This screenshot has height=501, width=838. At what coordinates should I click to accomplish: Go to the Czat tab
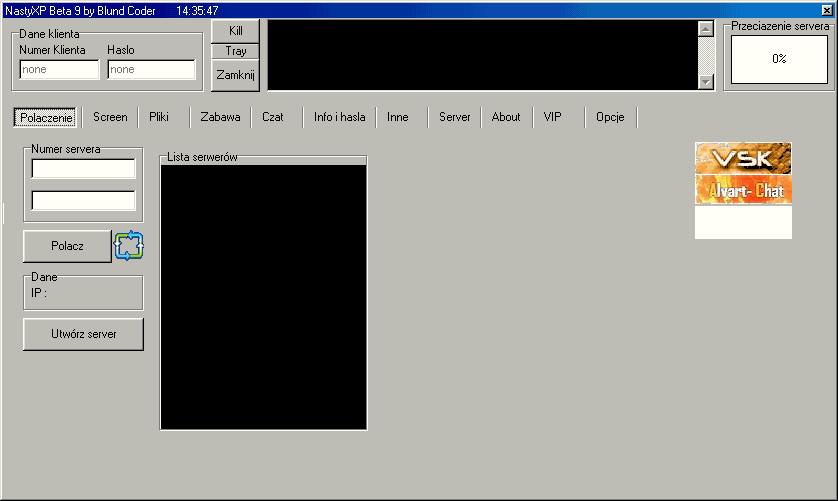point(273,117)
